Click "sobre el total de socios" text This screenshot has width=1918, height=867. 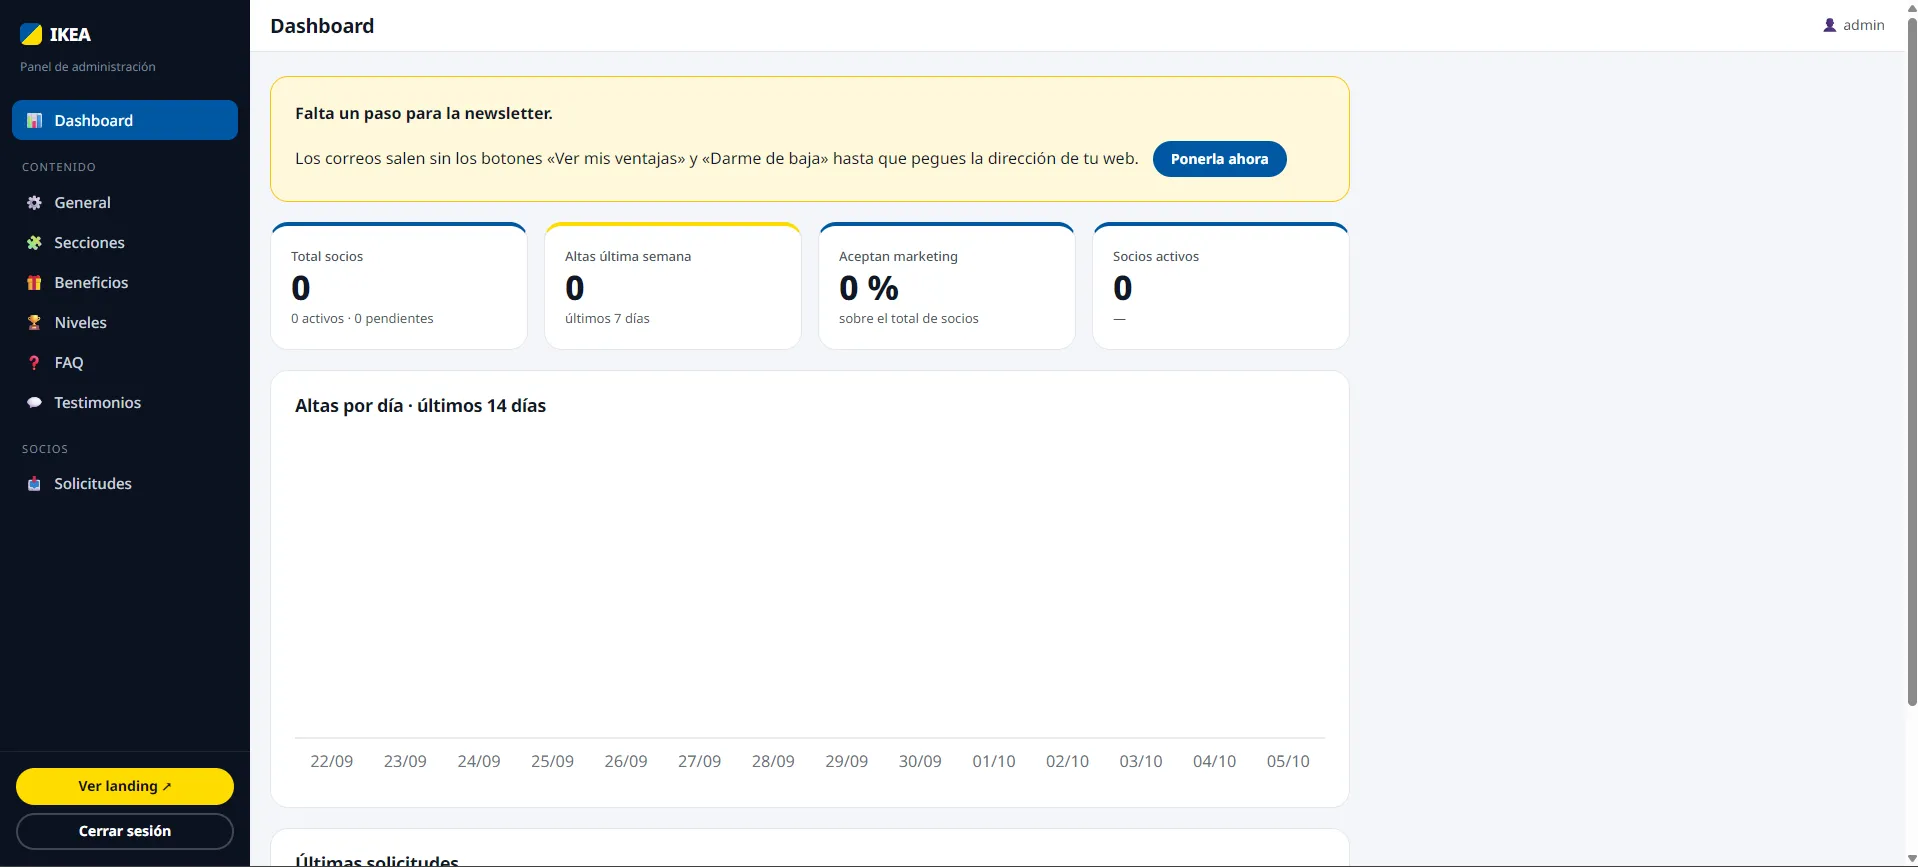coord(909,319)
